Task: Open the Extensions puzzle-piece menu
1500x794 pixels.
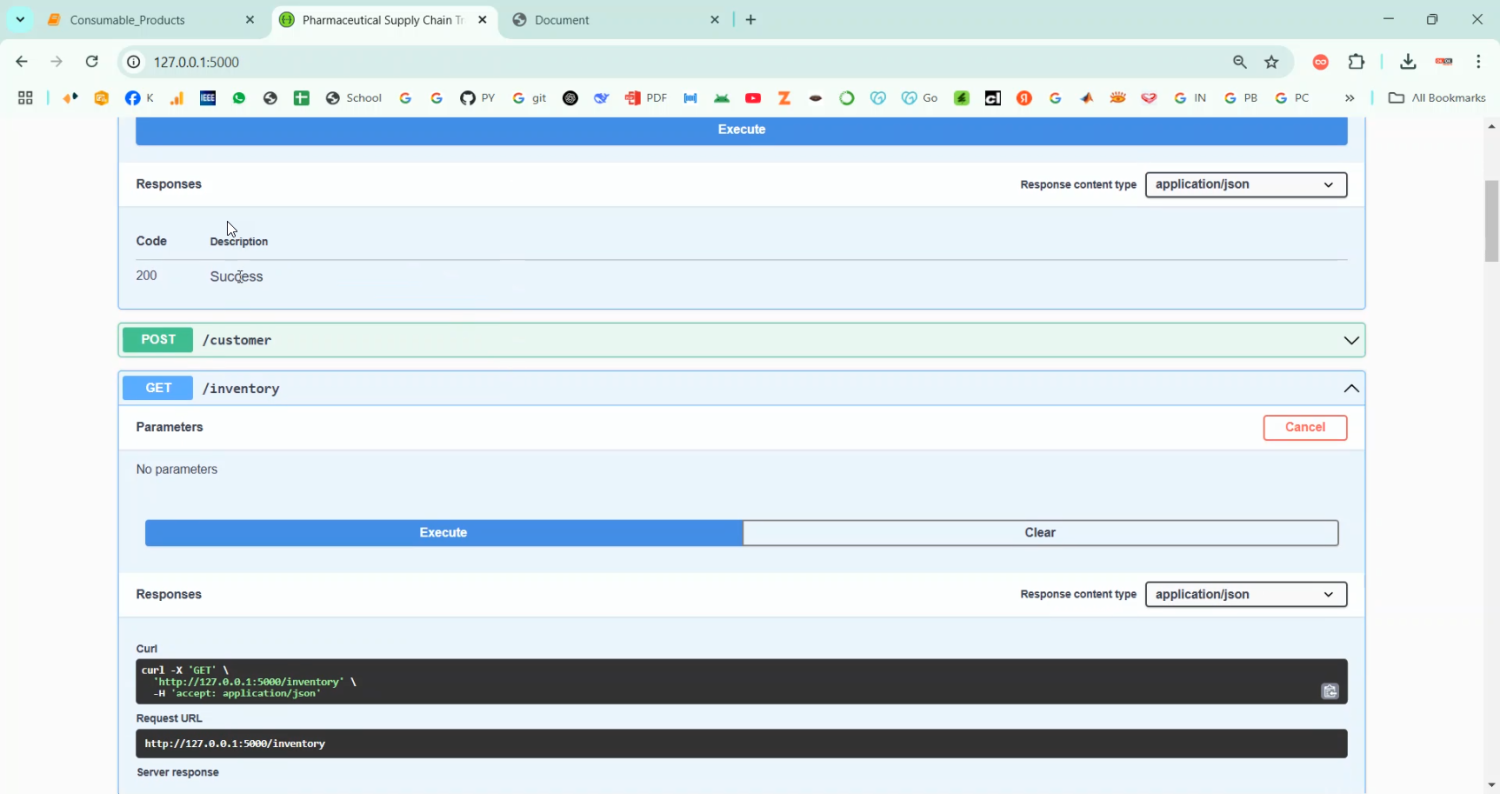Action: (x=1356, y=62)
